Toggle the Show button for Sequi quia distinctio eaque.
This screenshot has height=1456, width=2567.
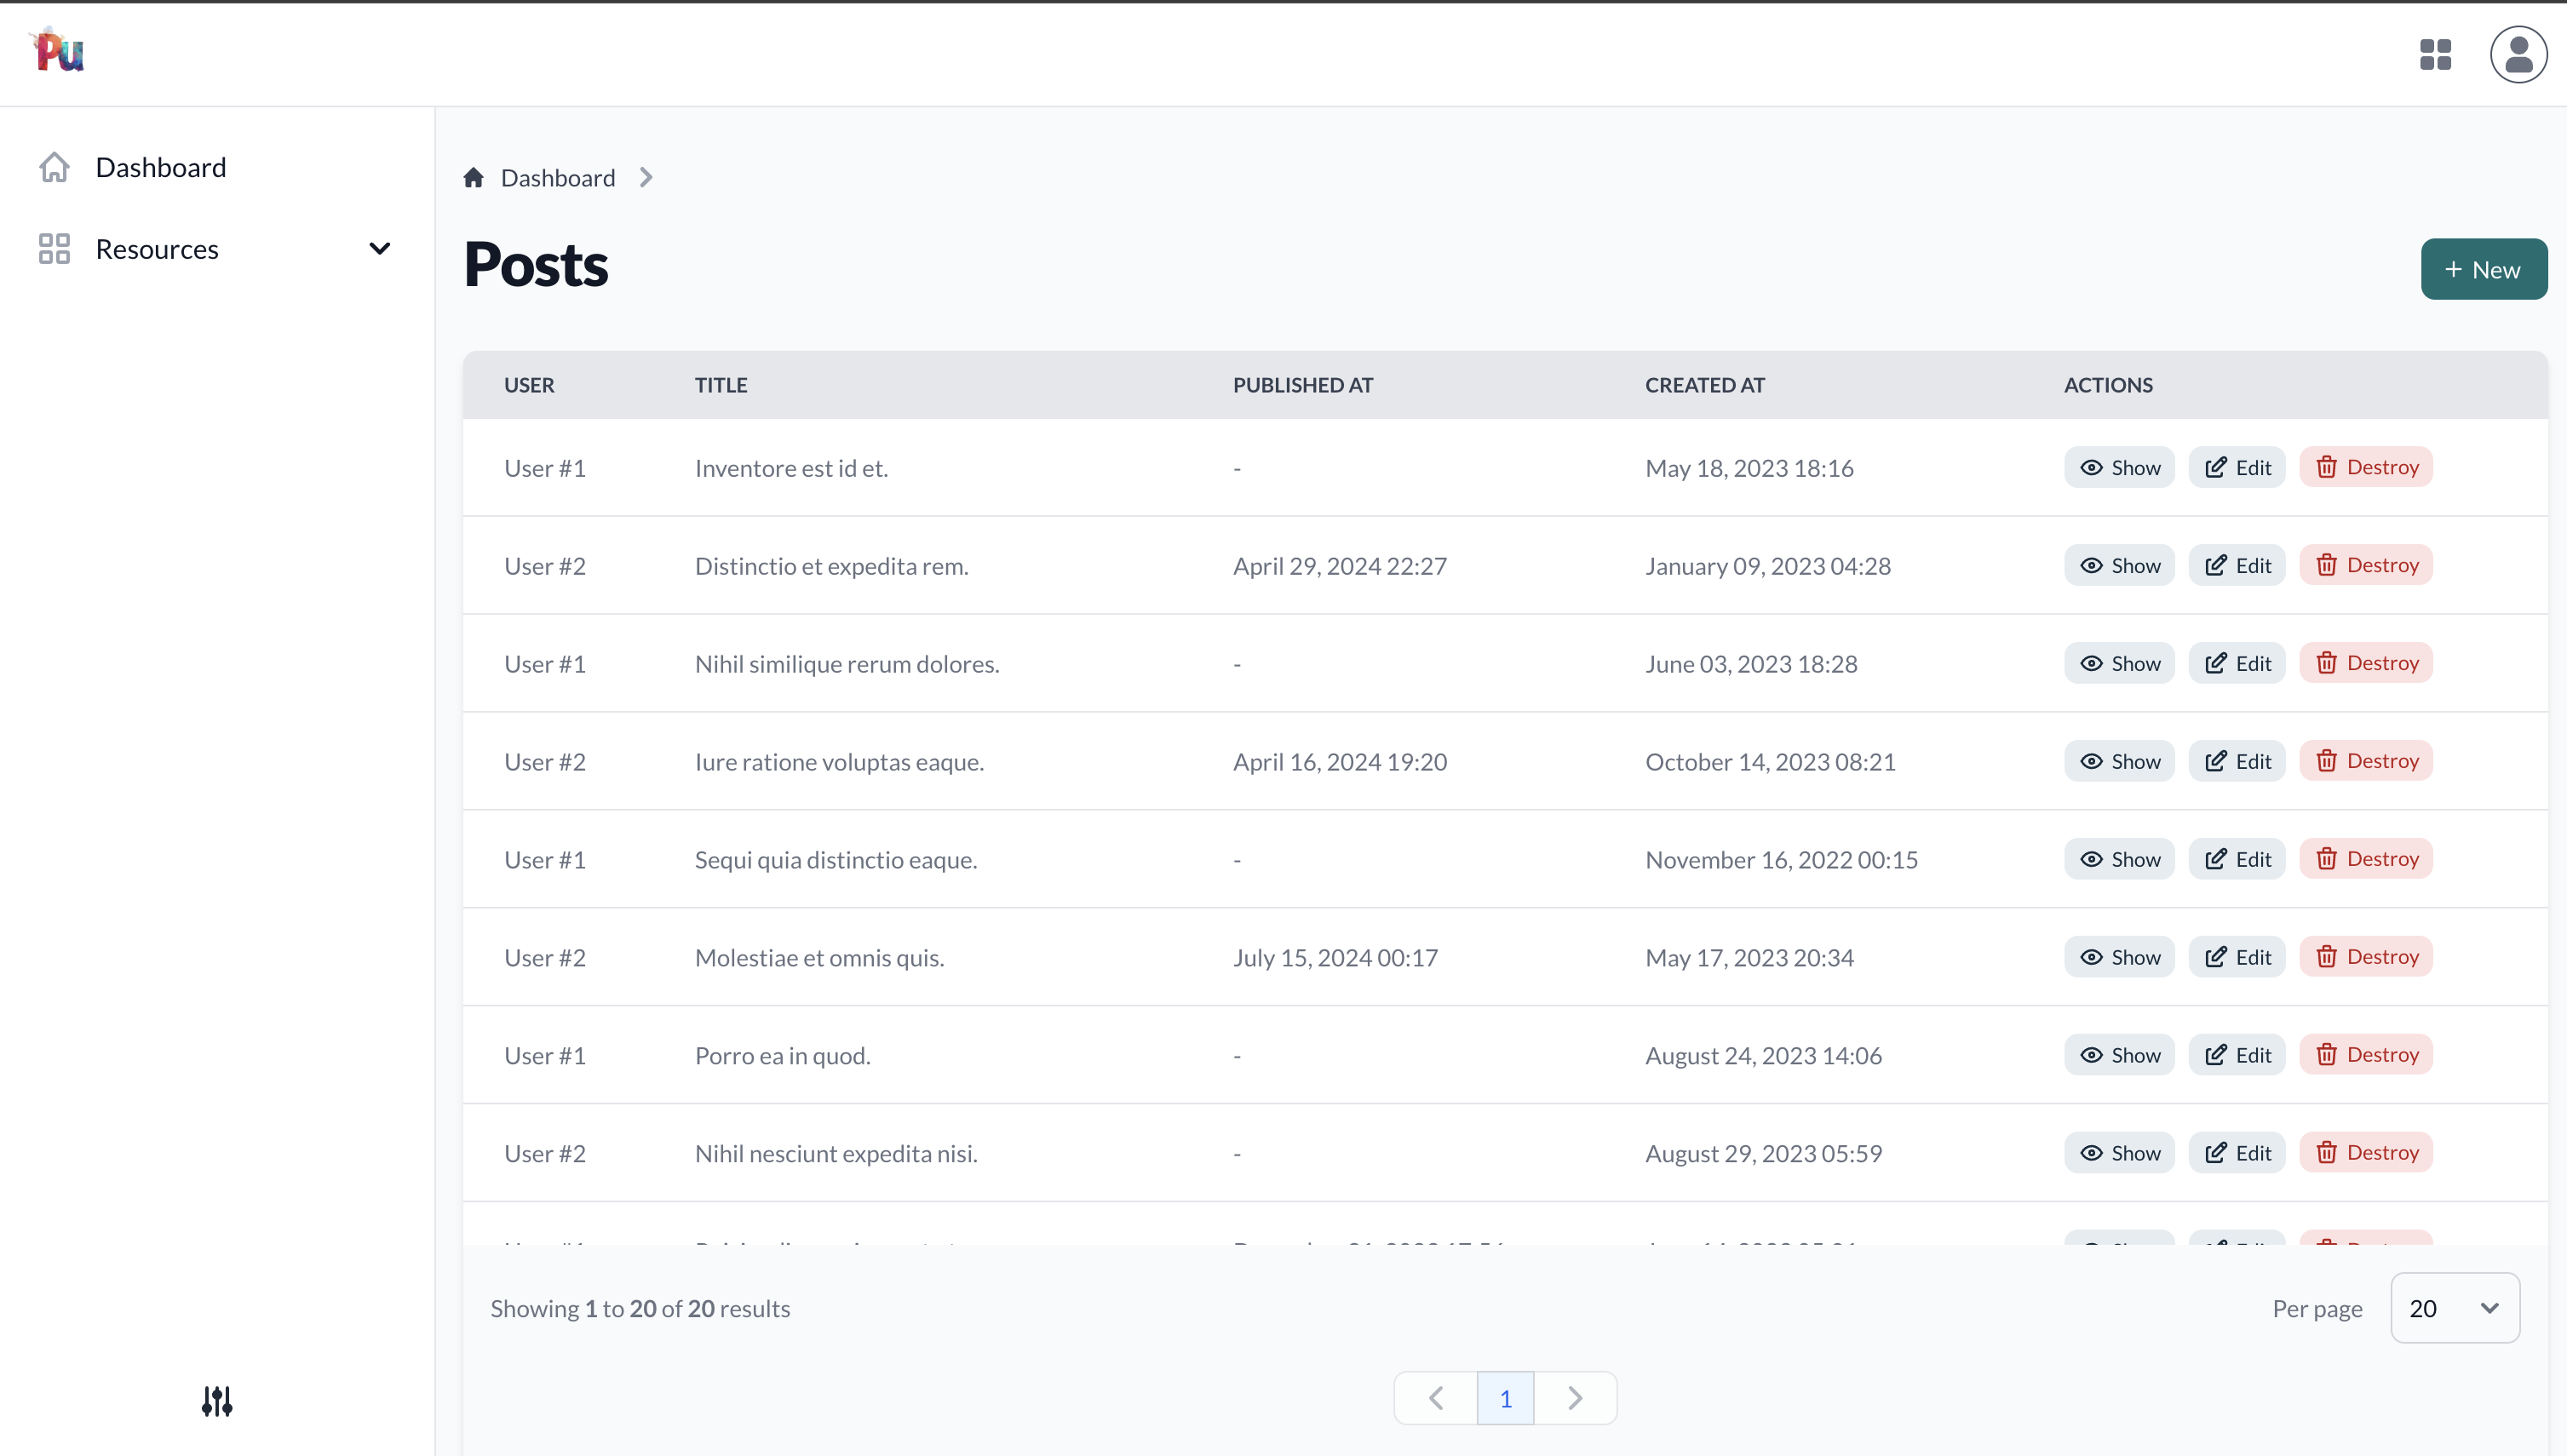click(2119, 858)
